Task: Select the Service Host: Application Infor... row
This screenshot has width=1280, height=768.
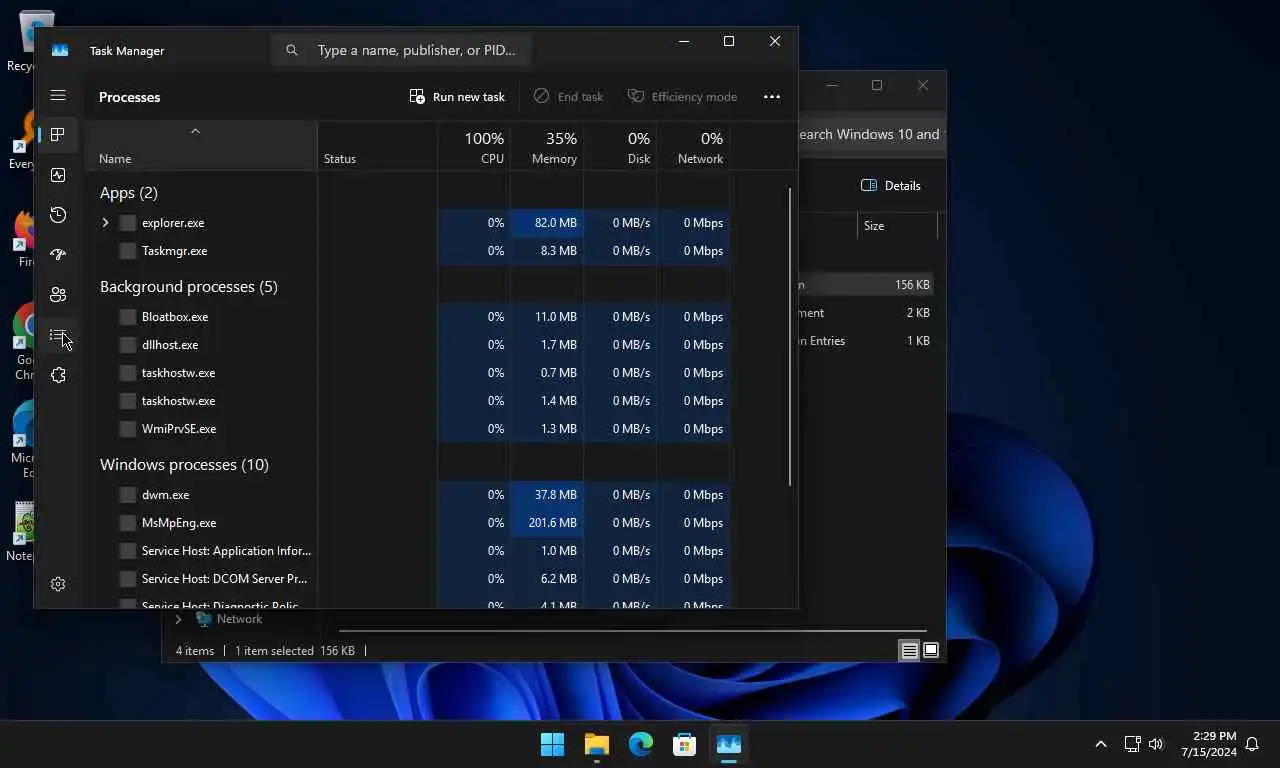Action: click(x=407, y=551)
